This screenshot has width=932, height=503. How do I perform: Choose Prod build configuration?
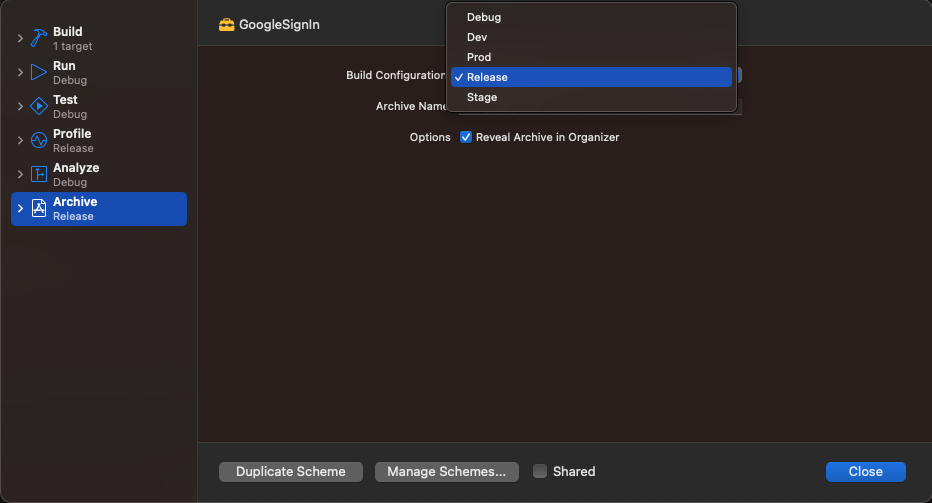pyautogui.click(x=591, y=57)
